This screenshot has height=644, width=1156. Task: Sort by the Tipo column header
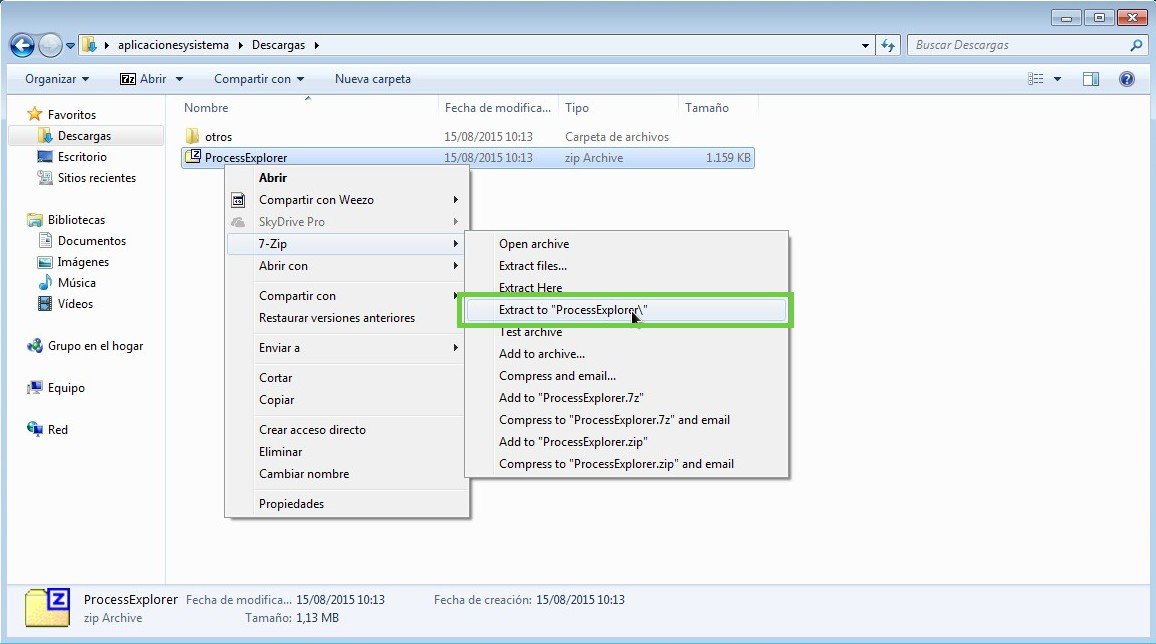(577, 108)
